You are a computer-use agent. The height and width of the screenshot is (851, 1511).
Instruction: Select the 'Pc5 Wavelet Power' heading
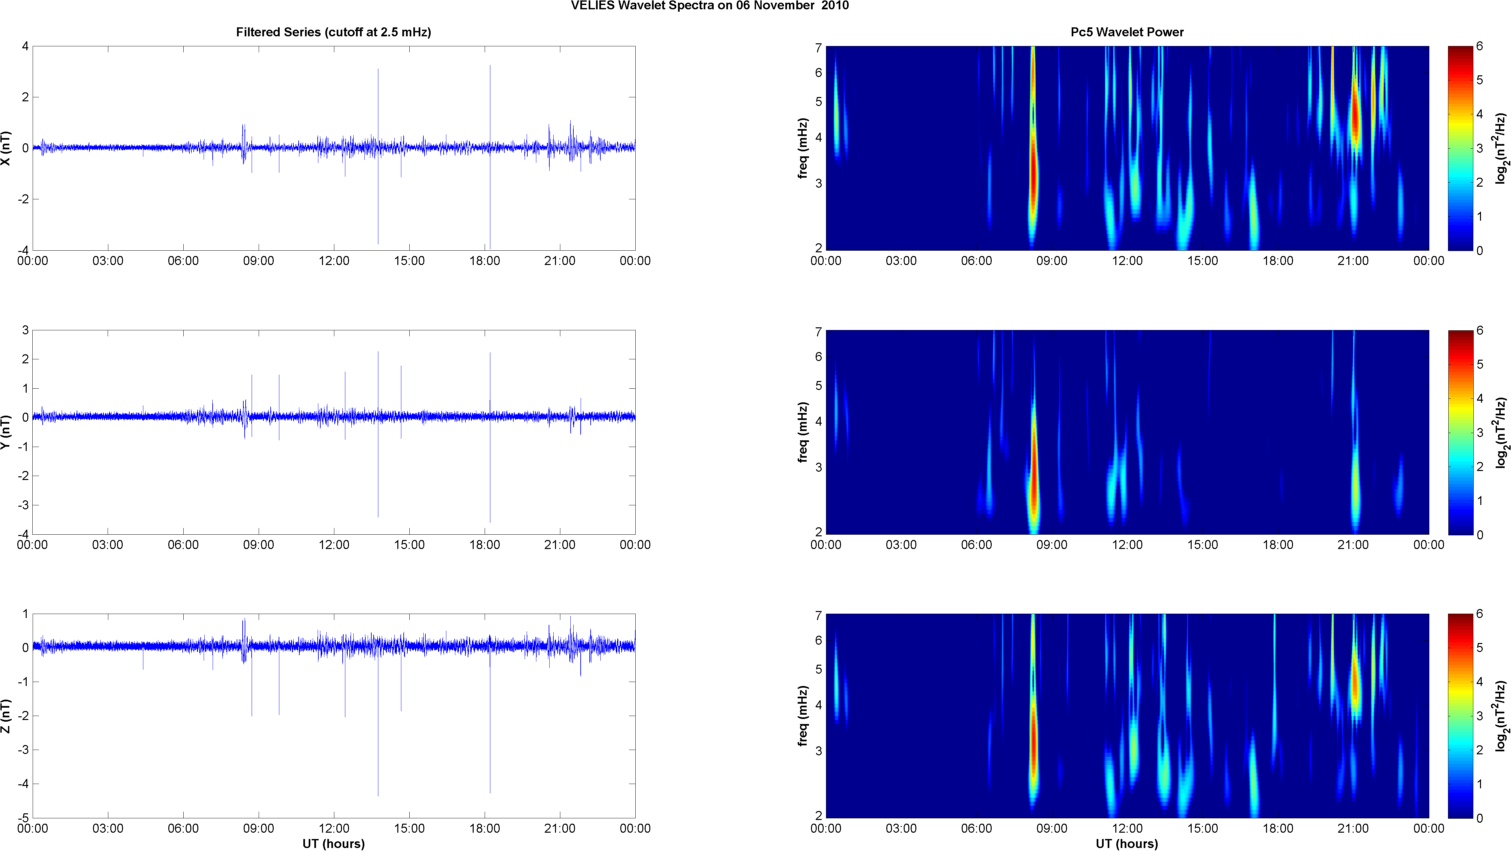tap(1127, 32)
